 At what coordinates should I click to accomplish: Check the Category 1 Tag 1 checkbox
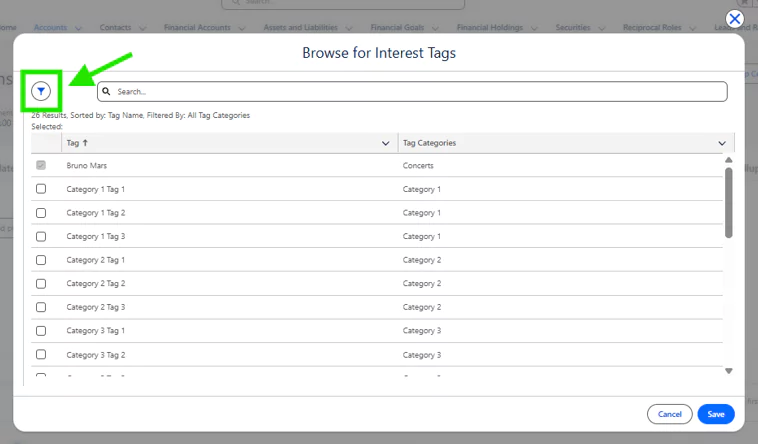coord(41,189)
